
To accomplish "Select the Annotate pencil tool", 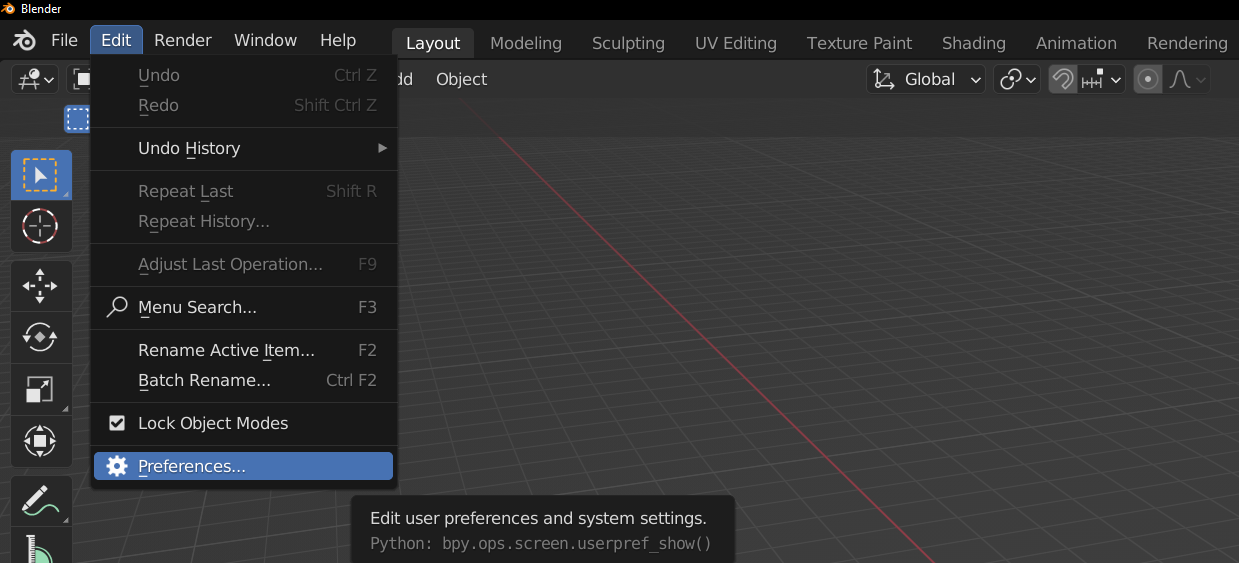I will point(41,501).
